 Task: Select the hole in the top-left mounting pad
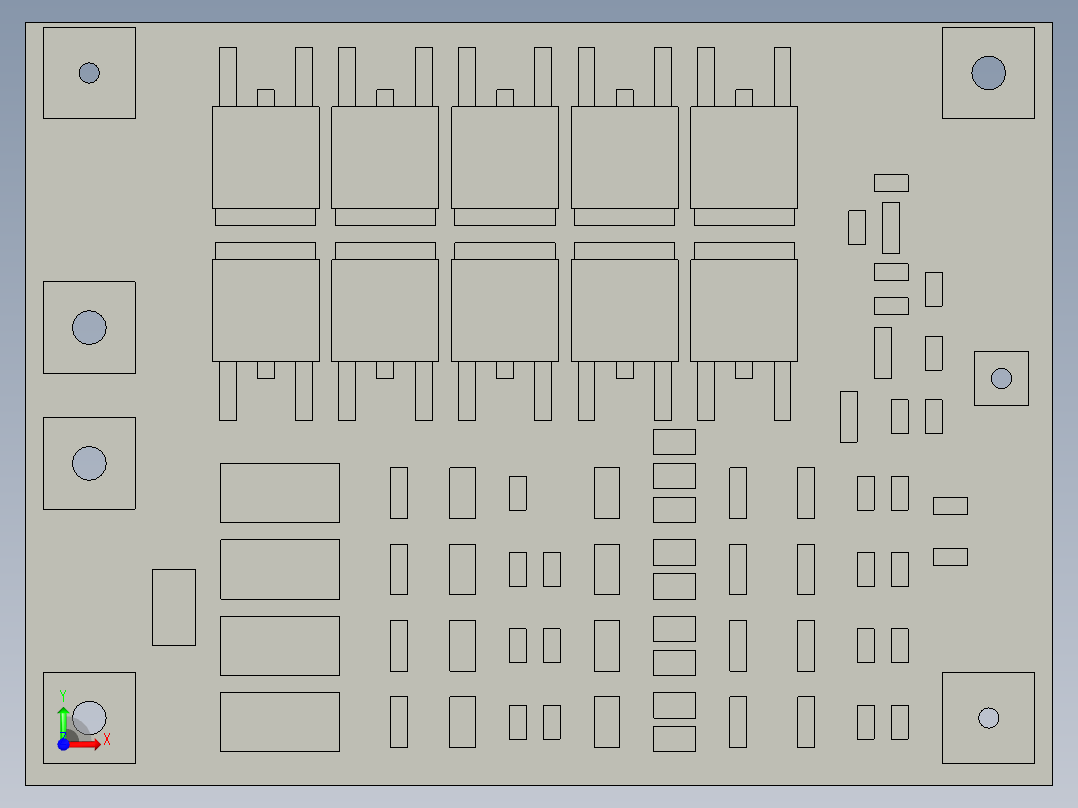pyautogui.click(x=89, y=73)
